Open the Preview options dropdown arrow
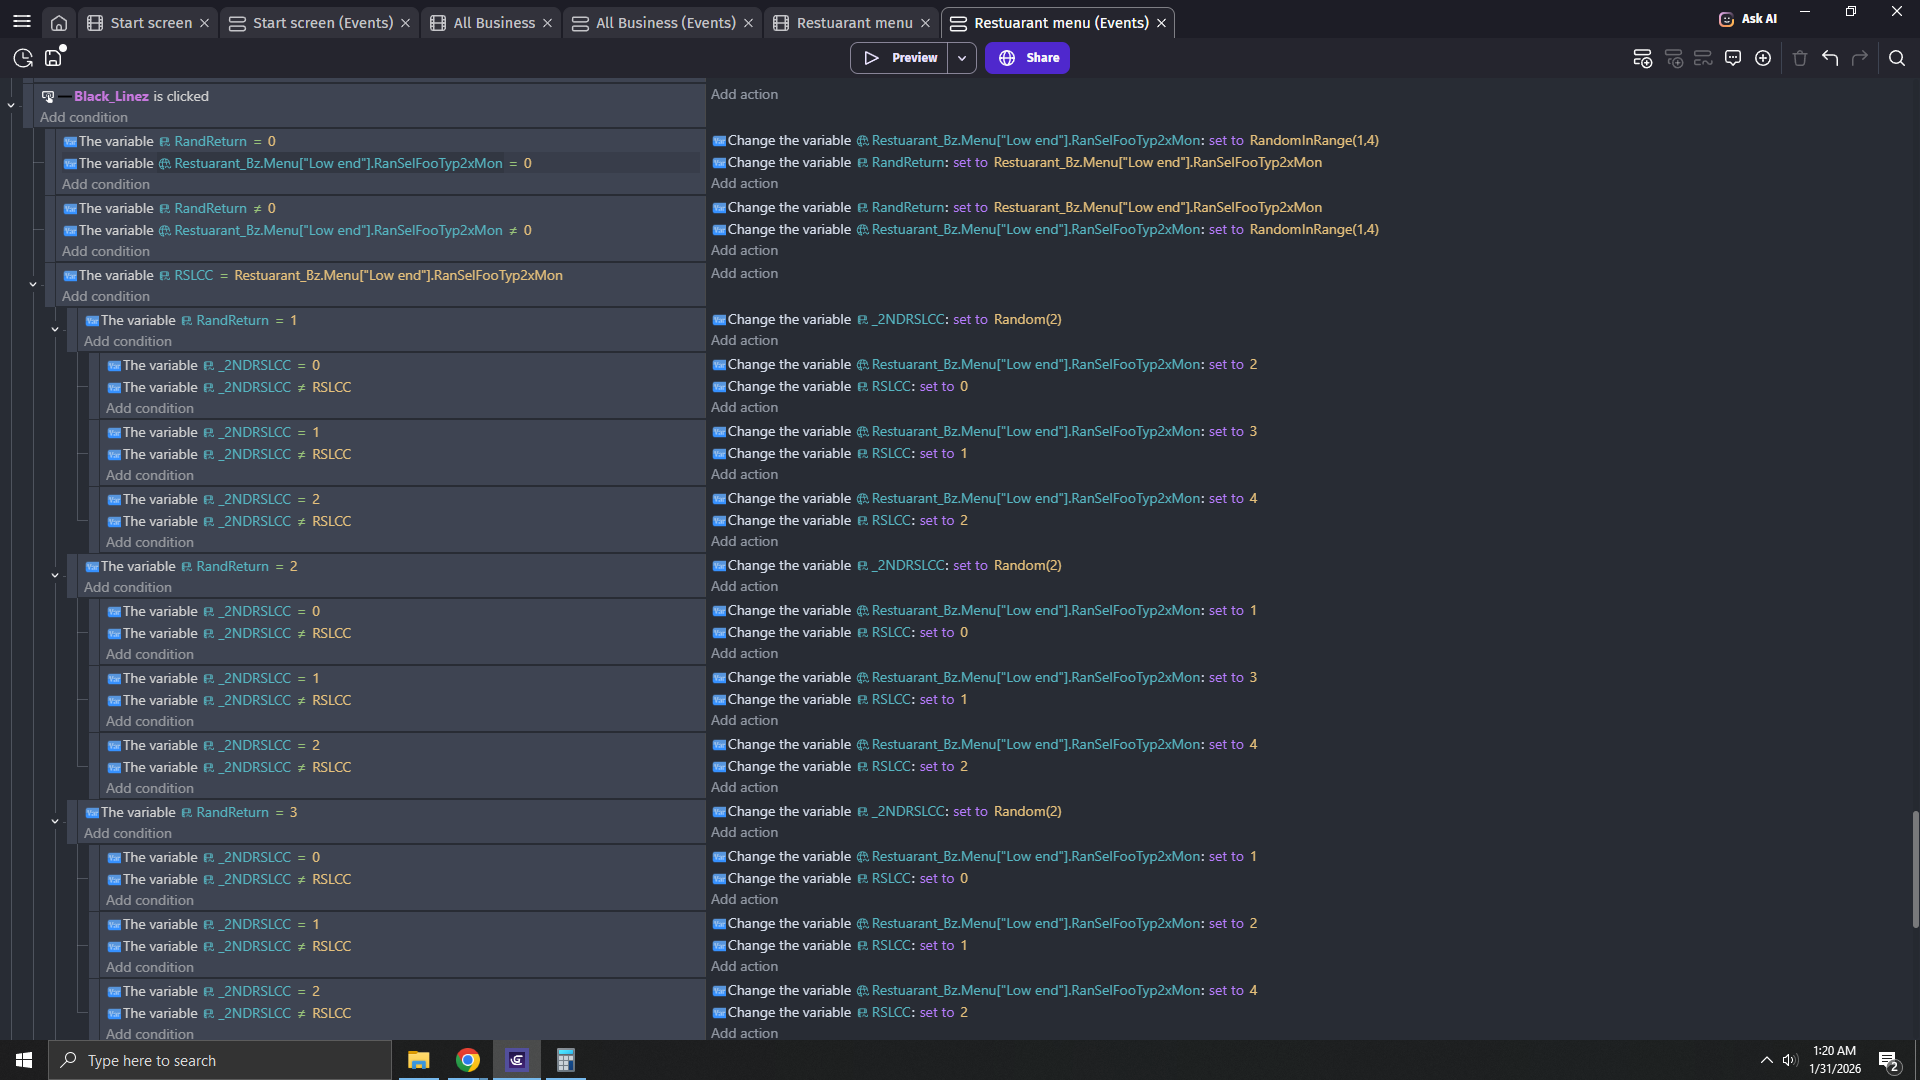Viewport: 1920px width, 1080px height. [962, 58]
